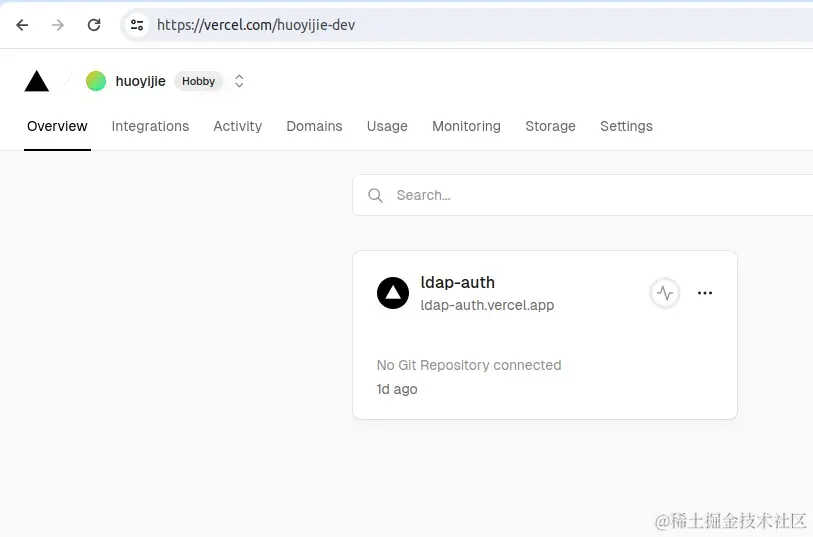Switch to the Monitoring tab
This screenshot has width=813, height=537.
[x=466, y=126]
